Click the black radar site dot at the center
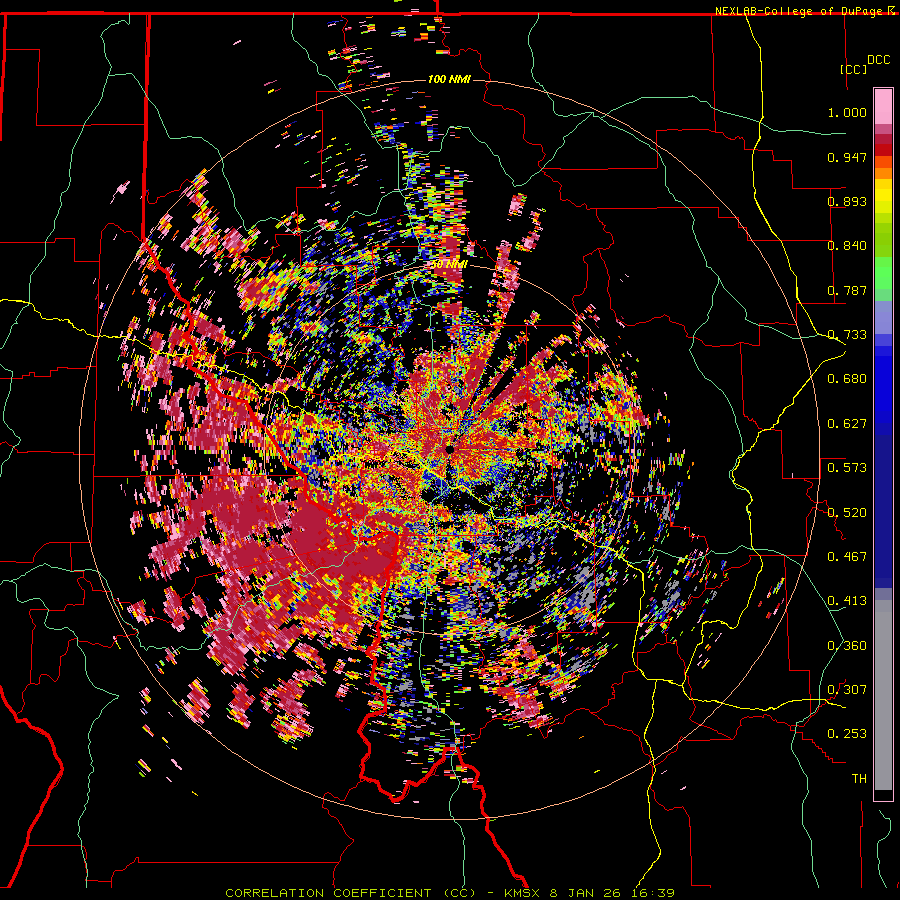Viewport: 900px width, 900px height. point(449,449)
